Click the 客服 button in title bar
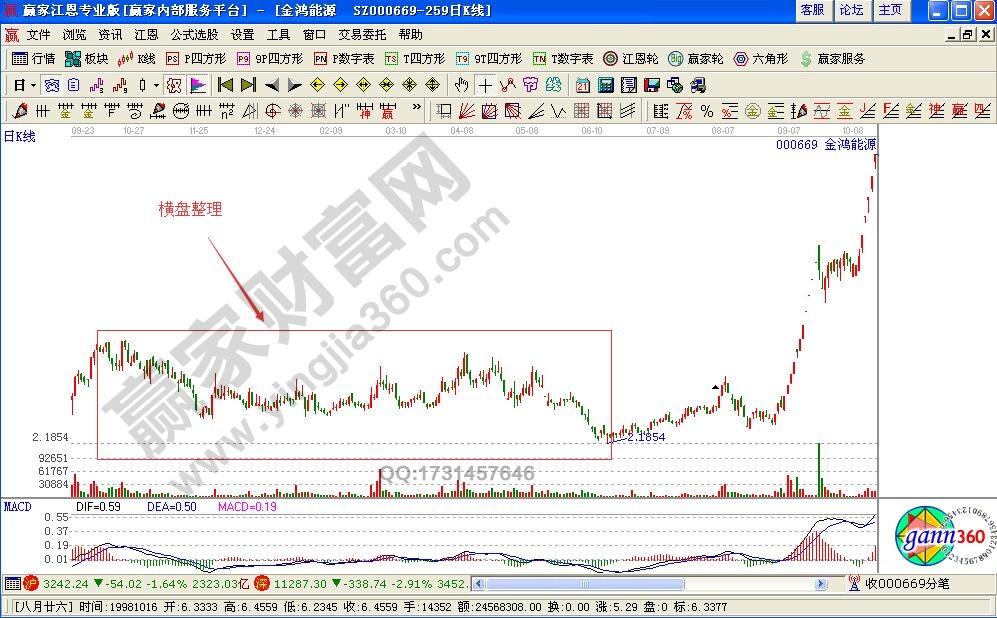This screenshot has height=618, width=997. 812,10
